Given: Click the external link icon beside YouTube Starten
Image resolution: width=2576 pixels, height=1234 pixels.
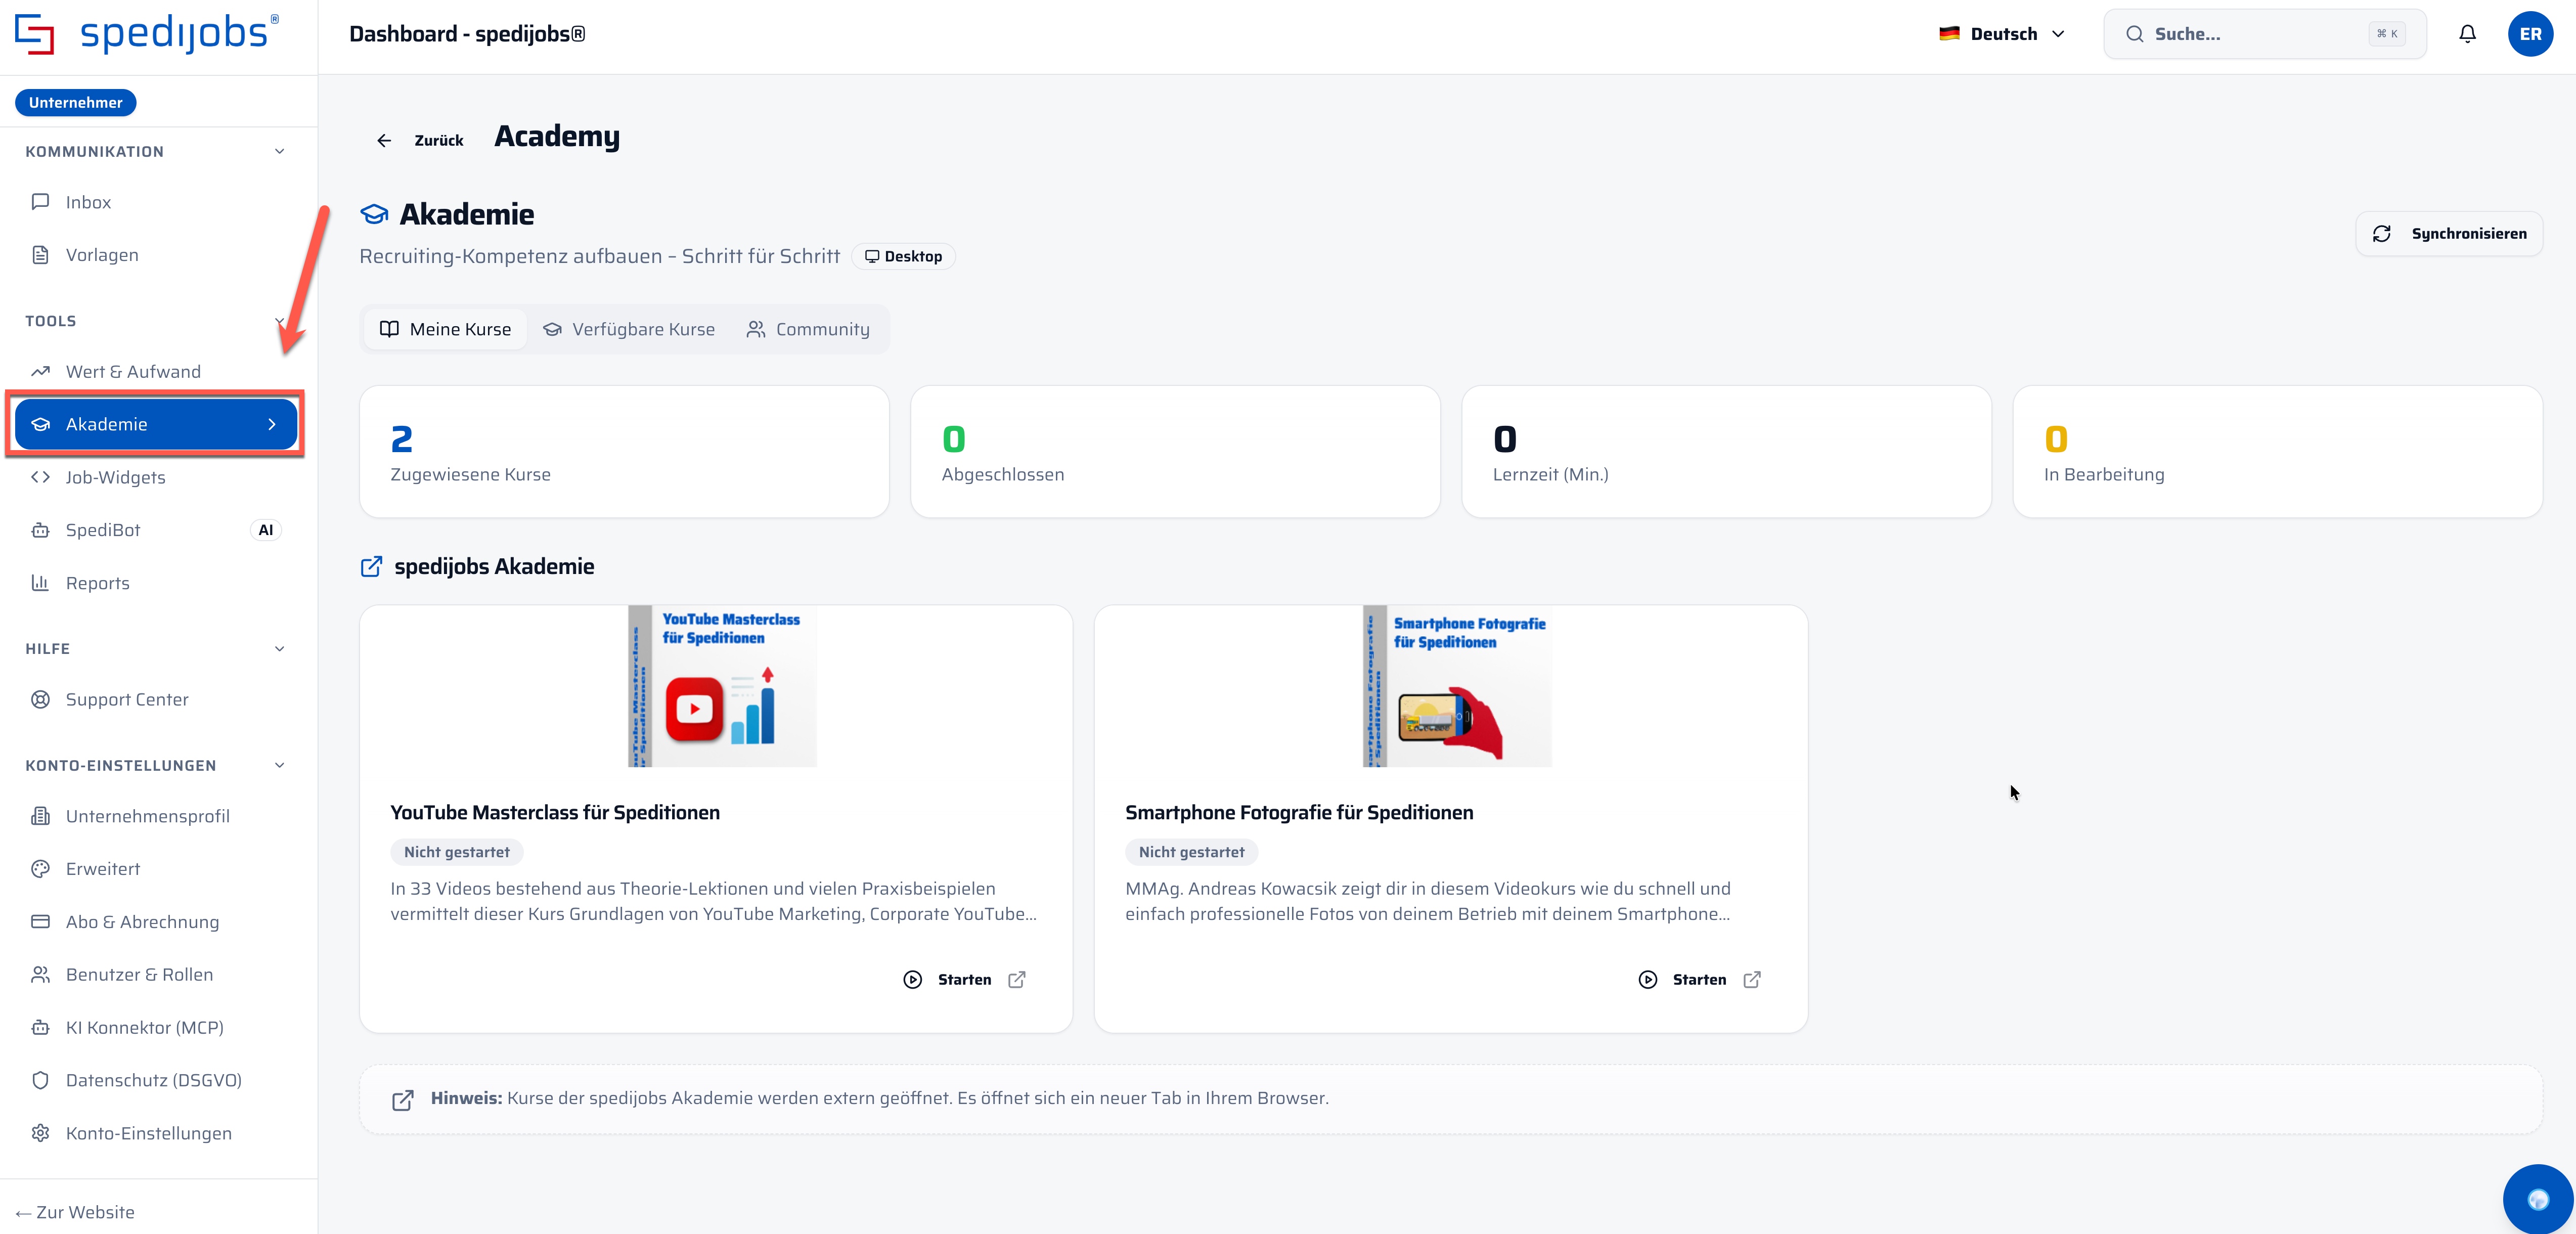Looking at the screenshot, I should pos(1017,980).
